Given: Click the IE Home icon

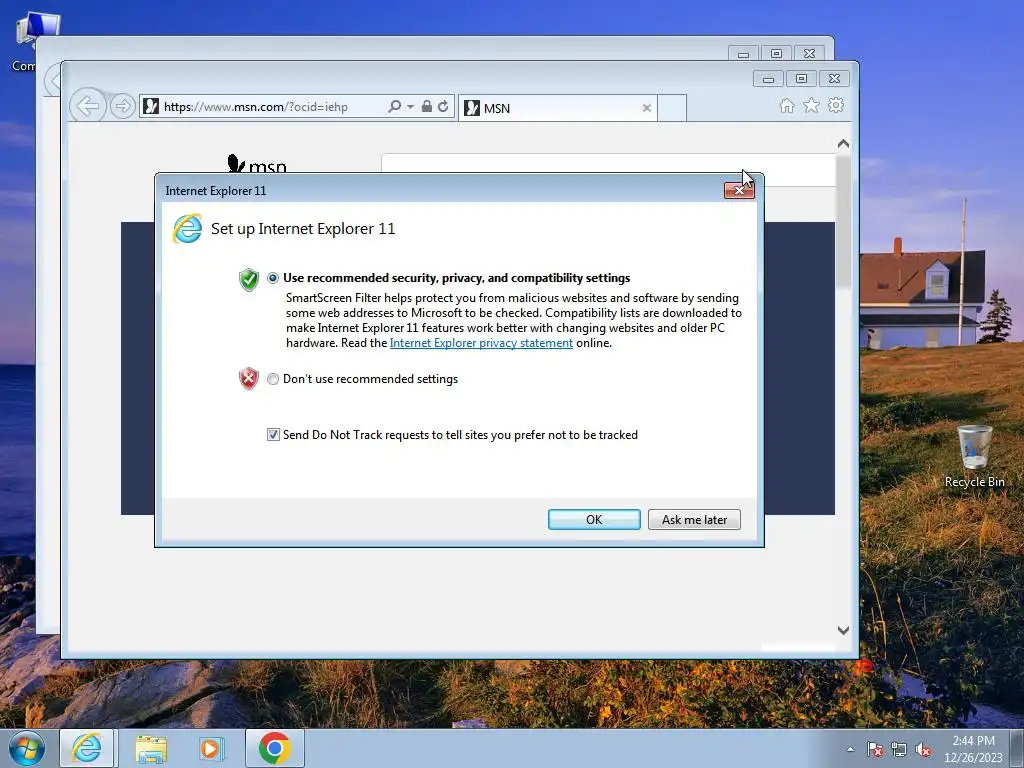Looking at the screenshot, I should [787, 106].
